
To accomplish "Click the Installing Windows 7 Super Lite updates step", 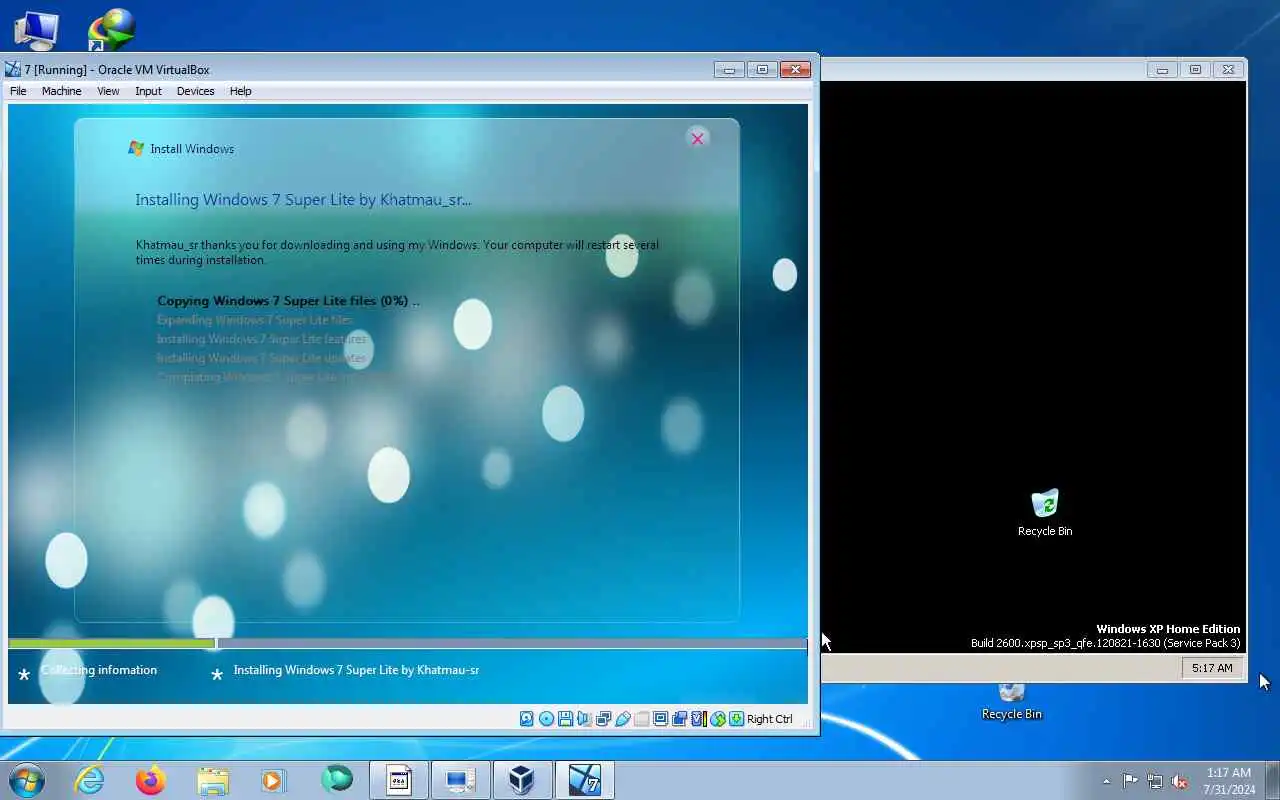I will point(262,358).
